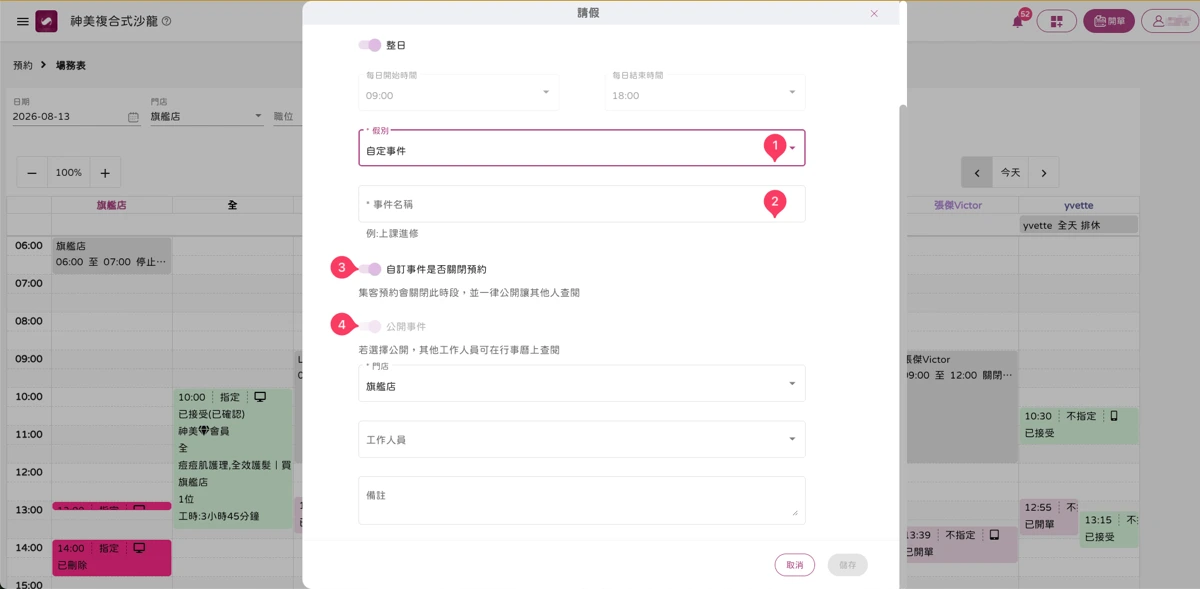
Task: Open the notification bell with 52 badge
Action: [x=1018, y=21]
